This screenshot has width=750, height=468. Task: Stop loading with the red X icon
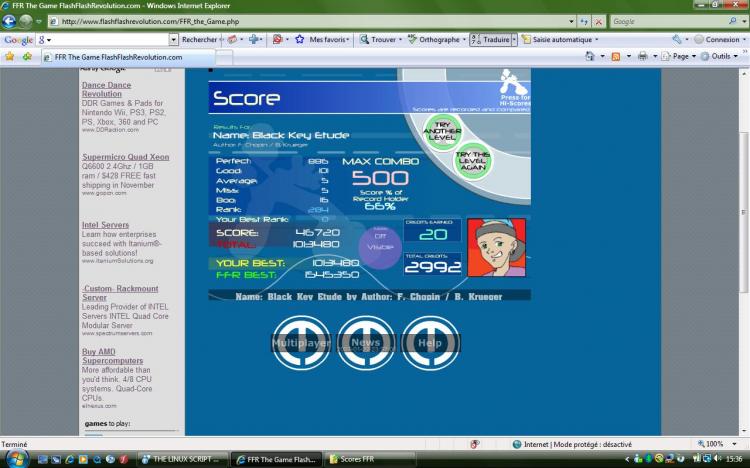click(598, 22)
